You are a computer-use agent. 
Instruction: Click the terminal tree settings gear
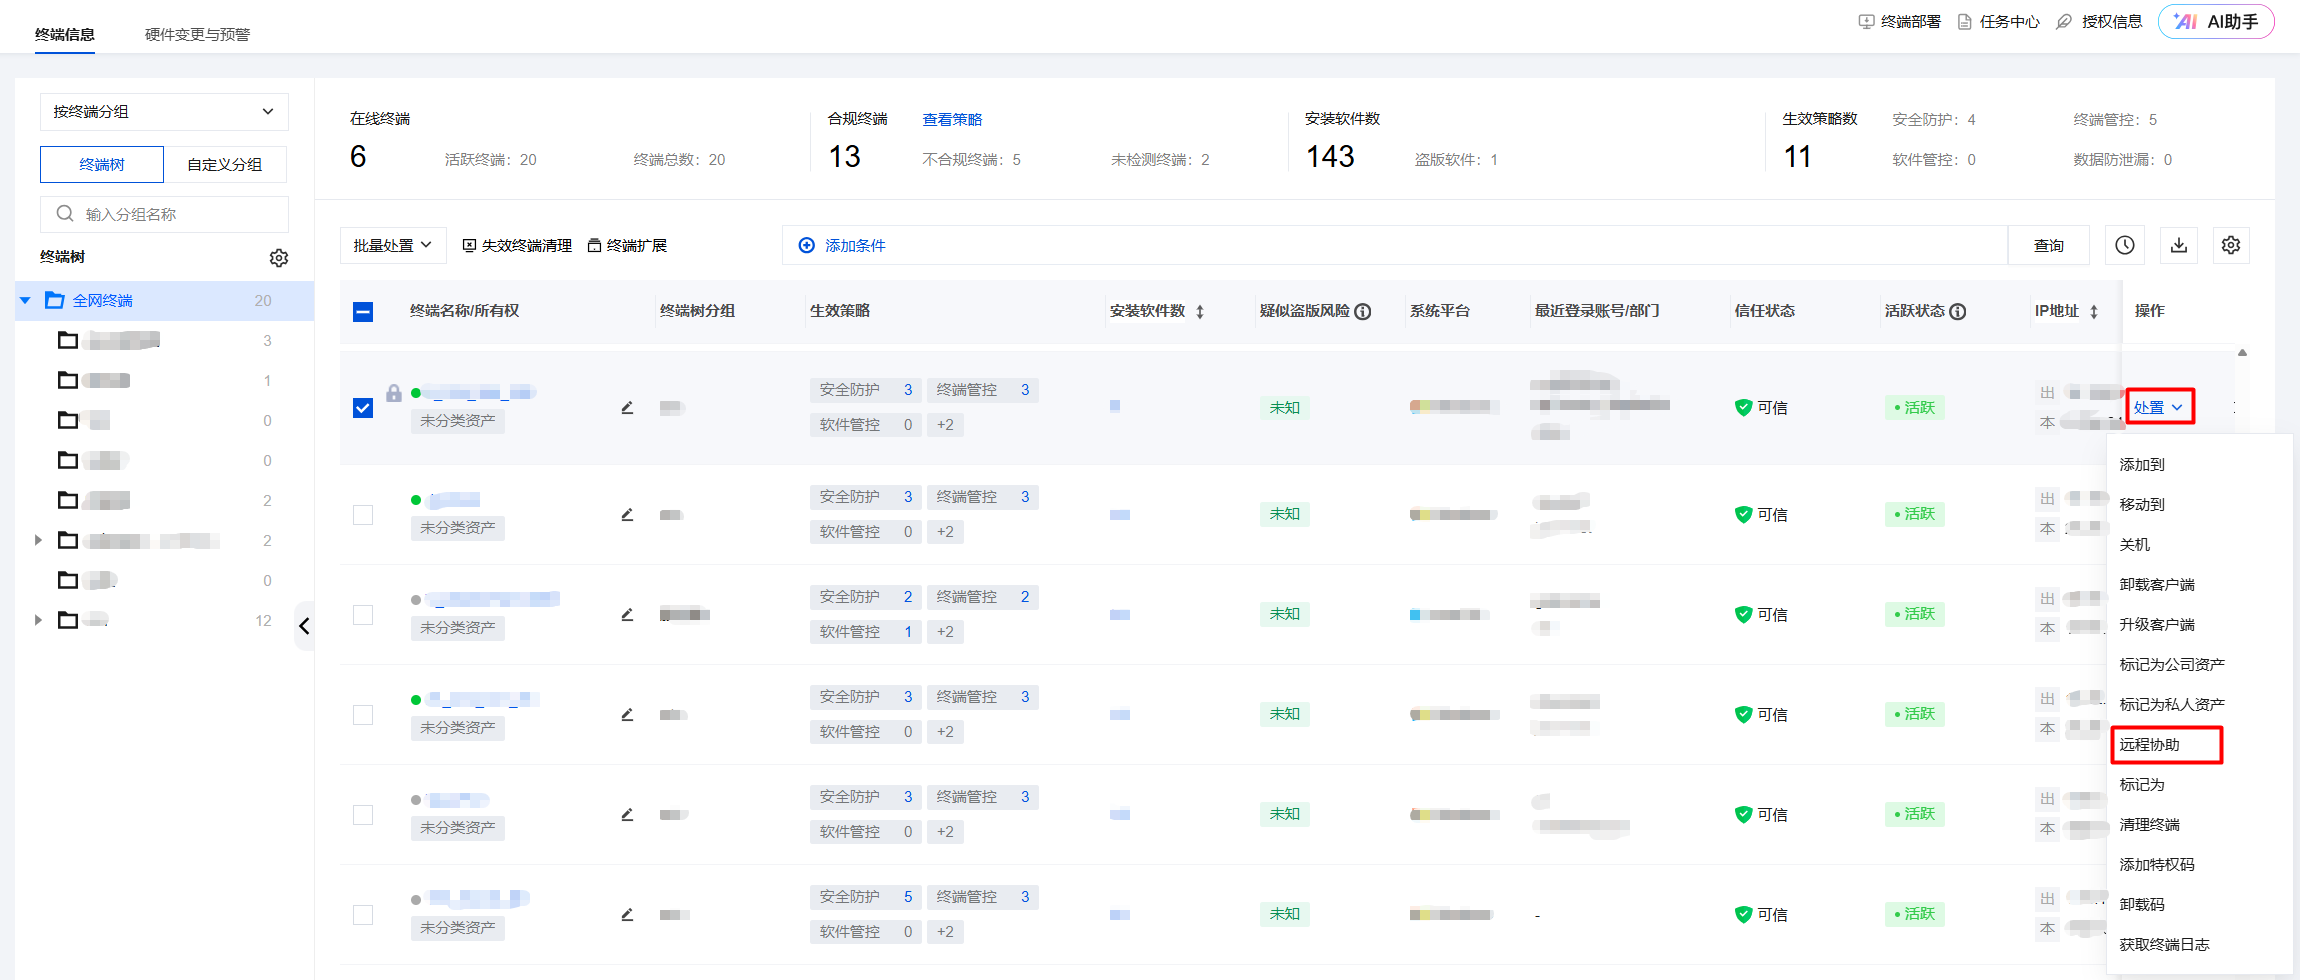pos(279,258)
